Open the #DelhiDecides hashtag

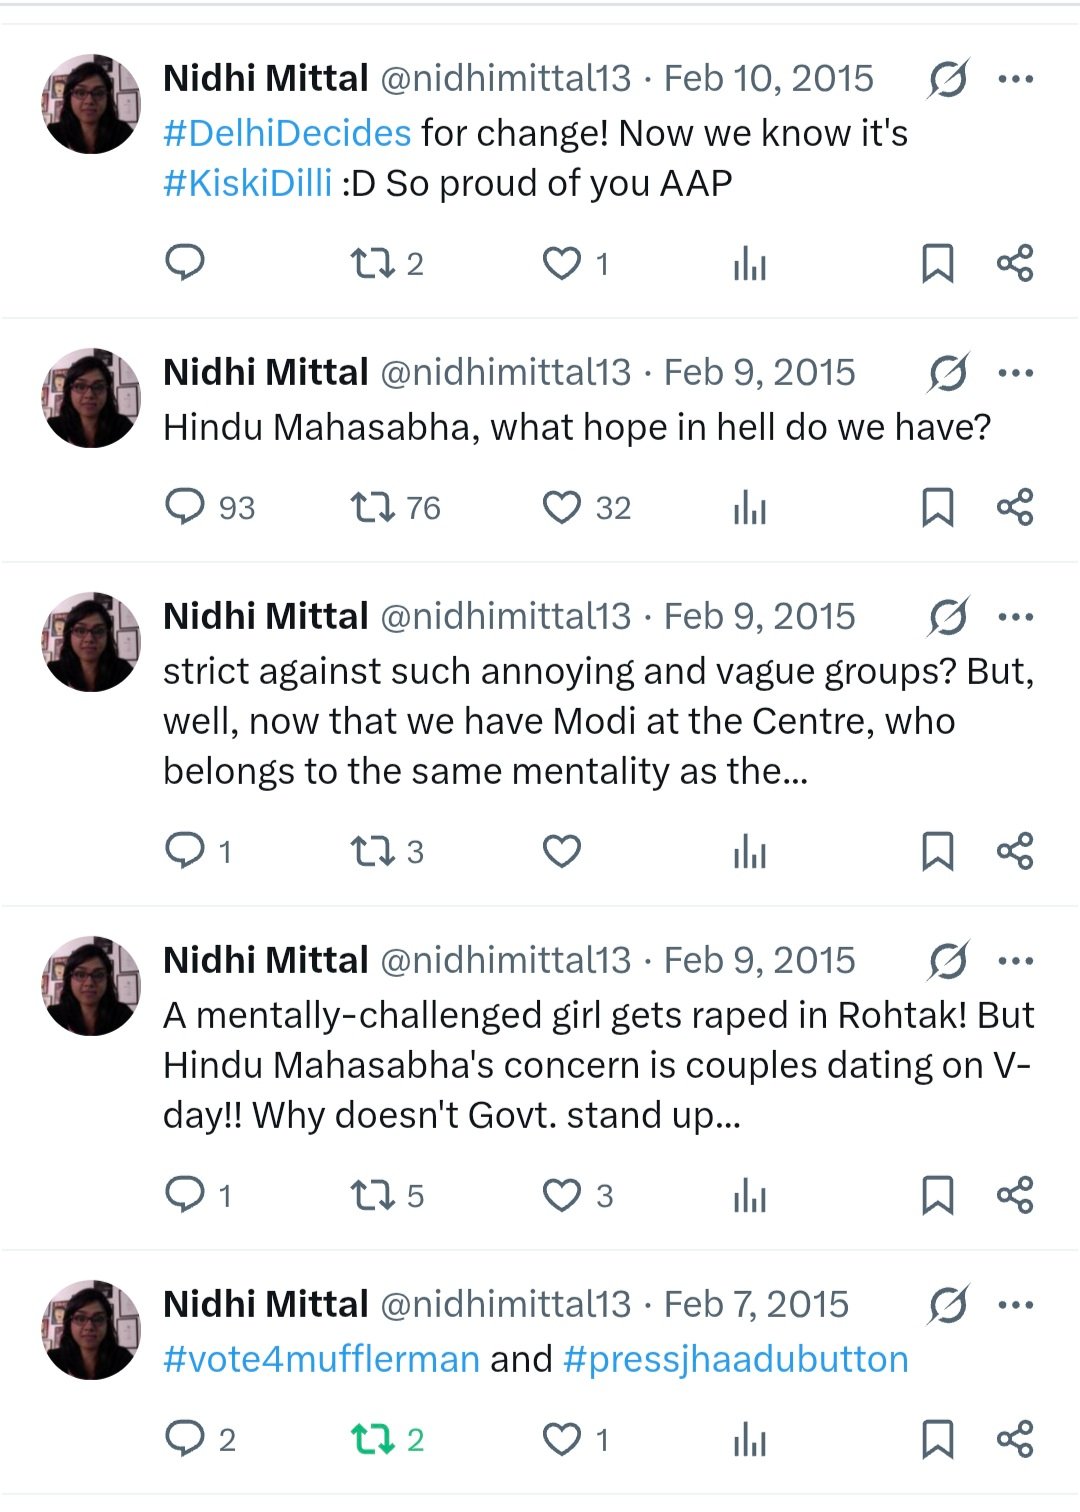point(287,133)
